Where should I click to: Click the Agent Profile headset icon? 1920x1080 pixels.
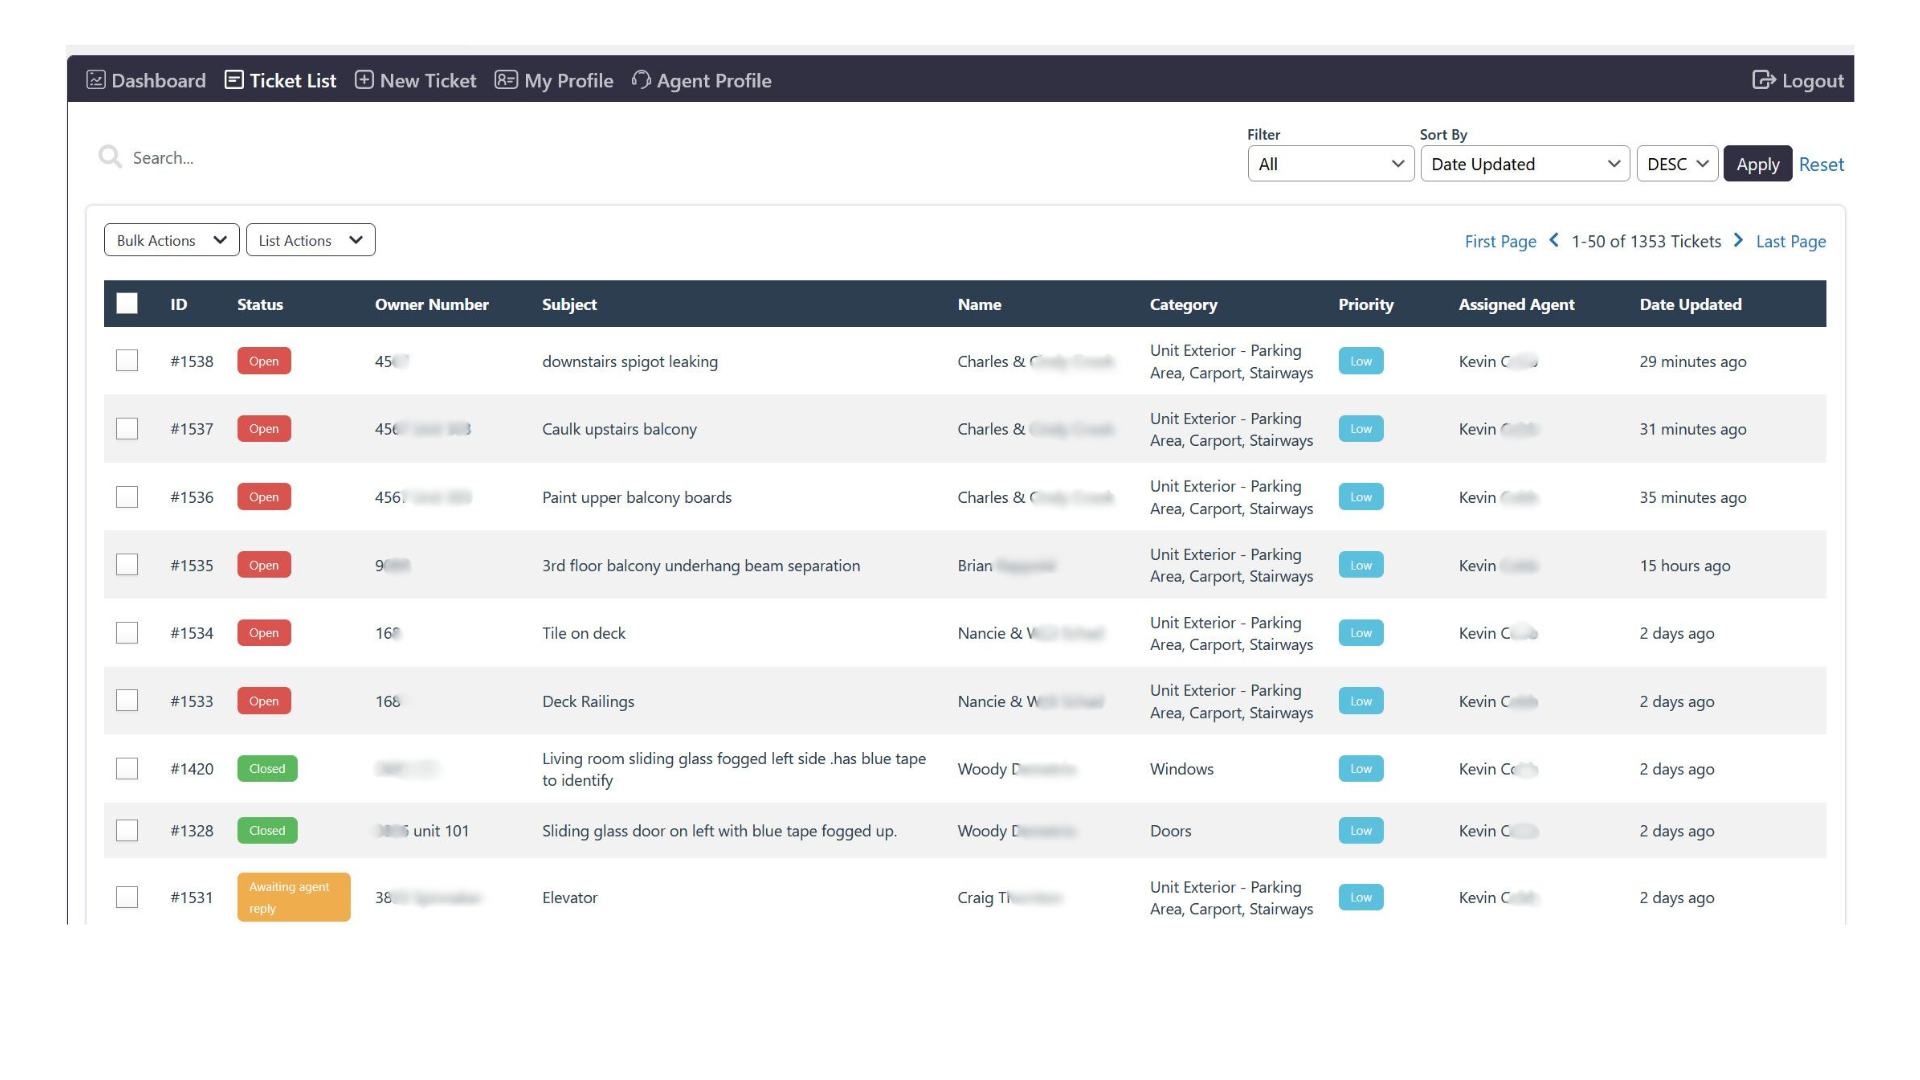point(641,80)
